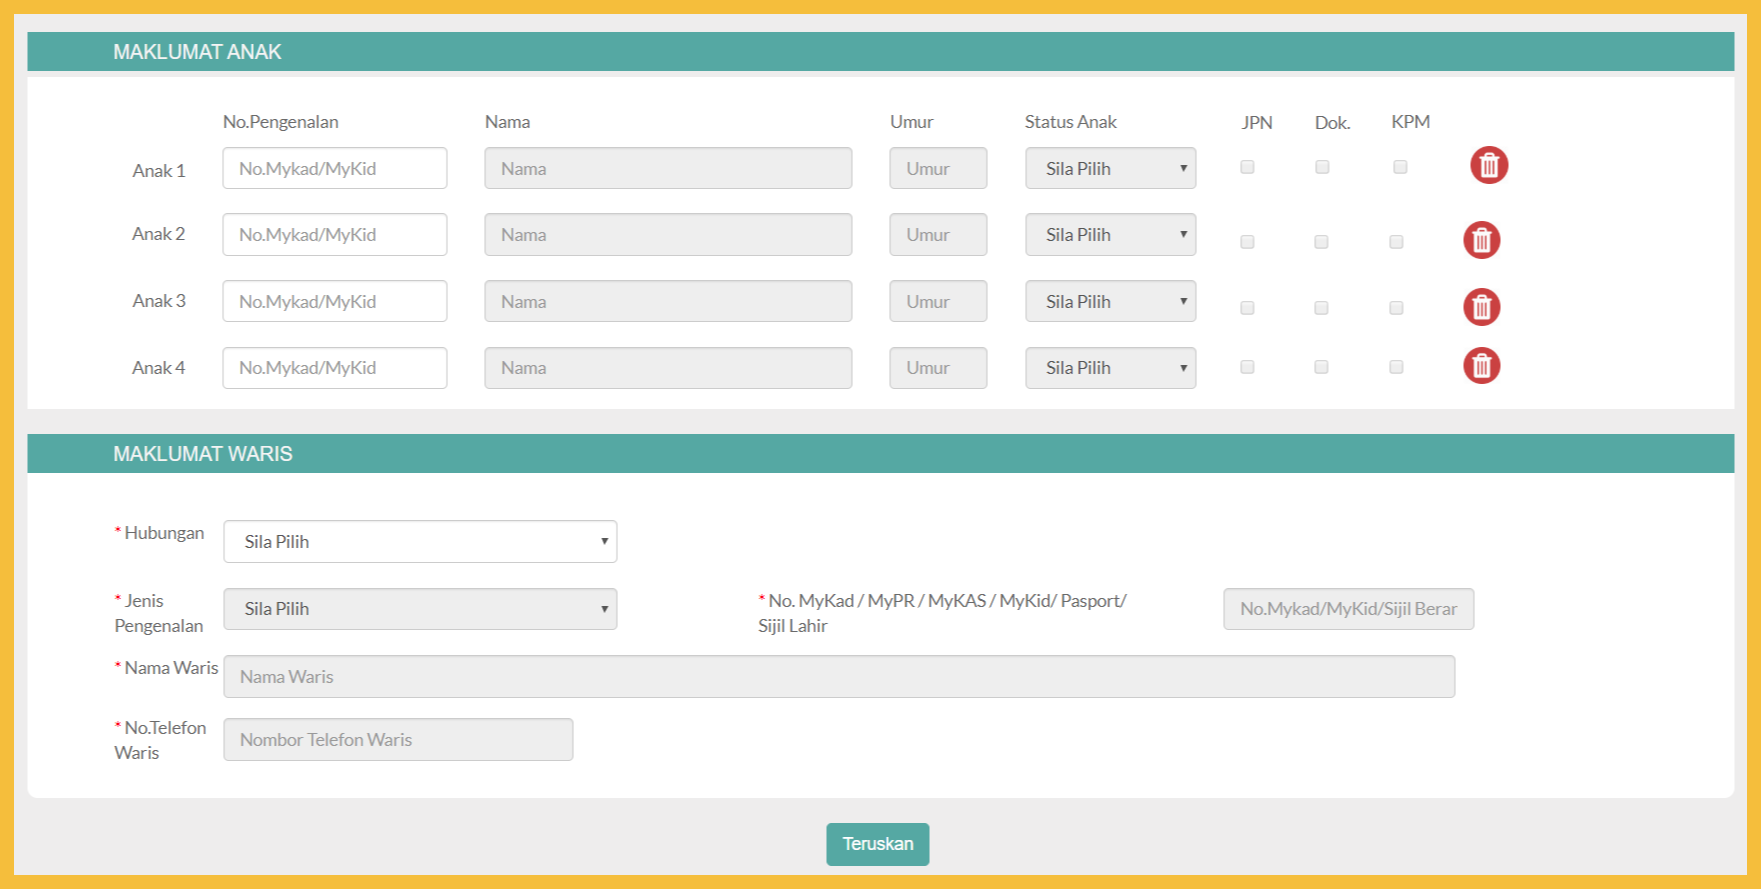Select the Umur field for Anak 4
This screenshot has height=889, width=1761.
click(x=937, y=368)
